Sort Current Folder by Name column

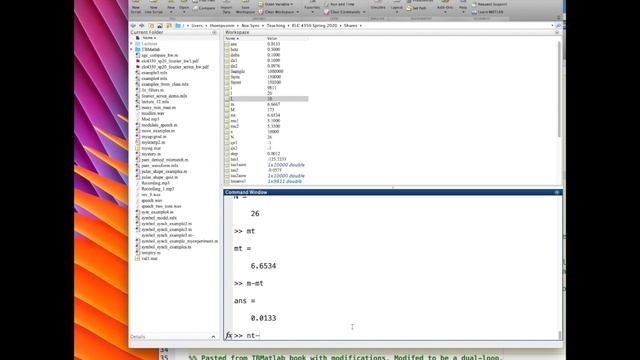[149, 38]
